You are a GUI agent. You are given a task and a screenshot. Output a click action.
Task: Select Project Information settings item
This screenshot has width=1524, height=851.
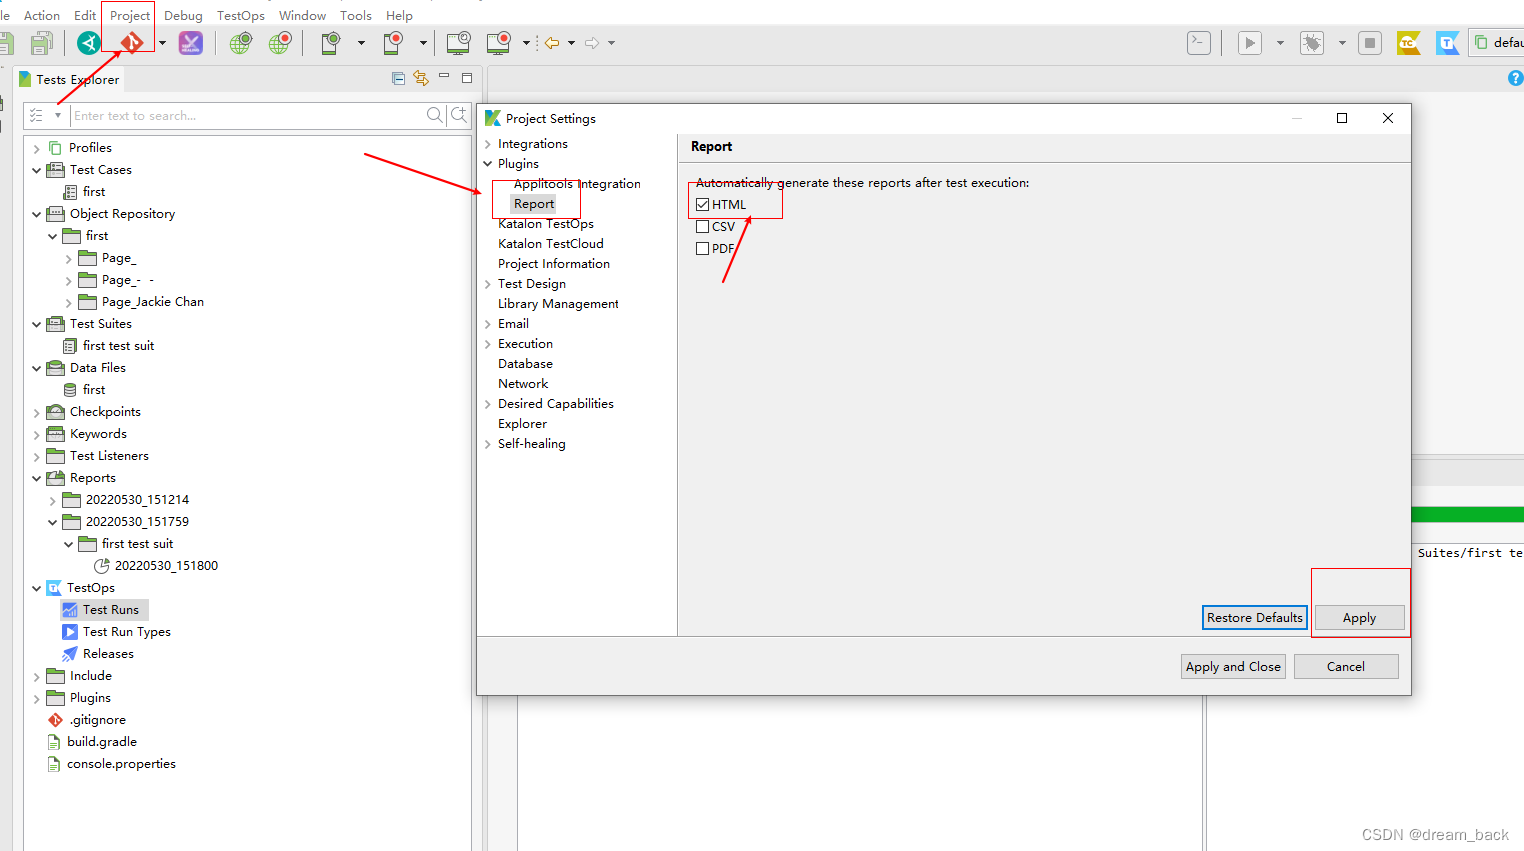coord(554,264)
